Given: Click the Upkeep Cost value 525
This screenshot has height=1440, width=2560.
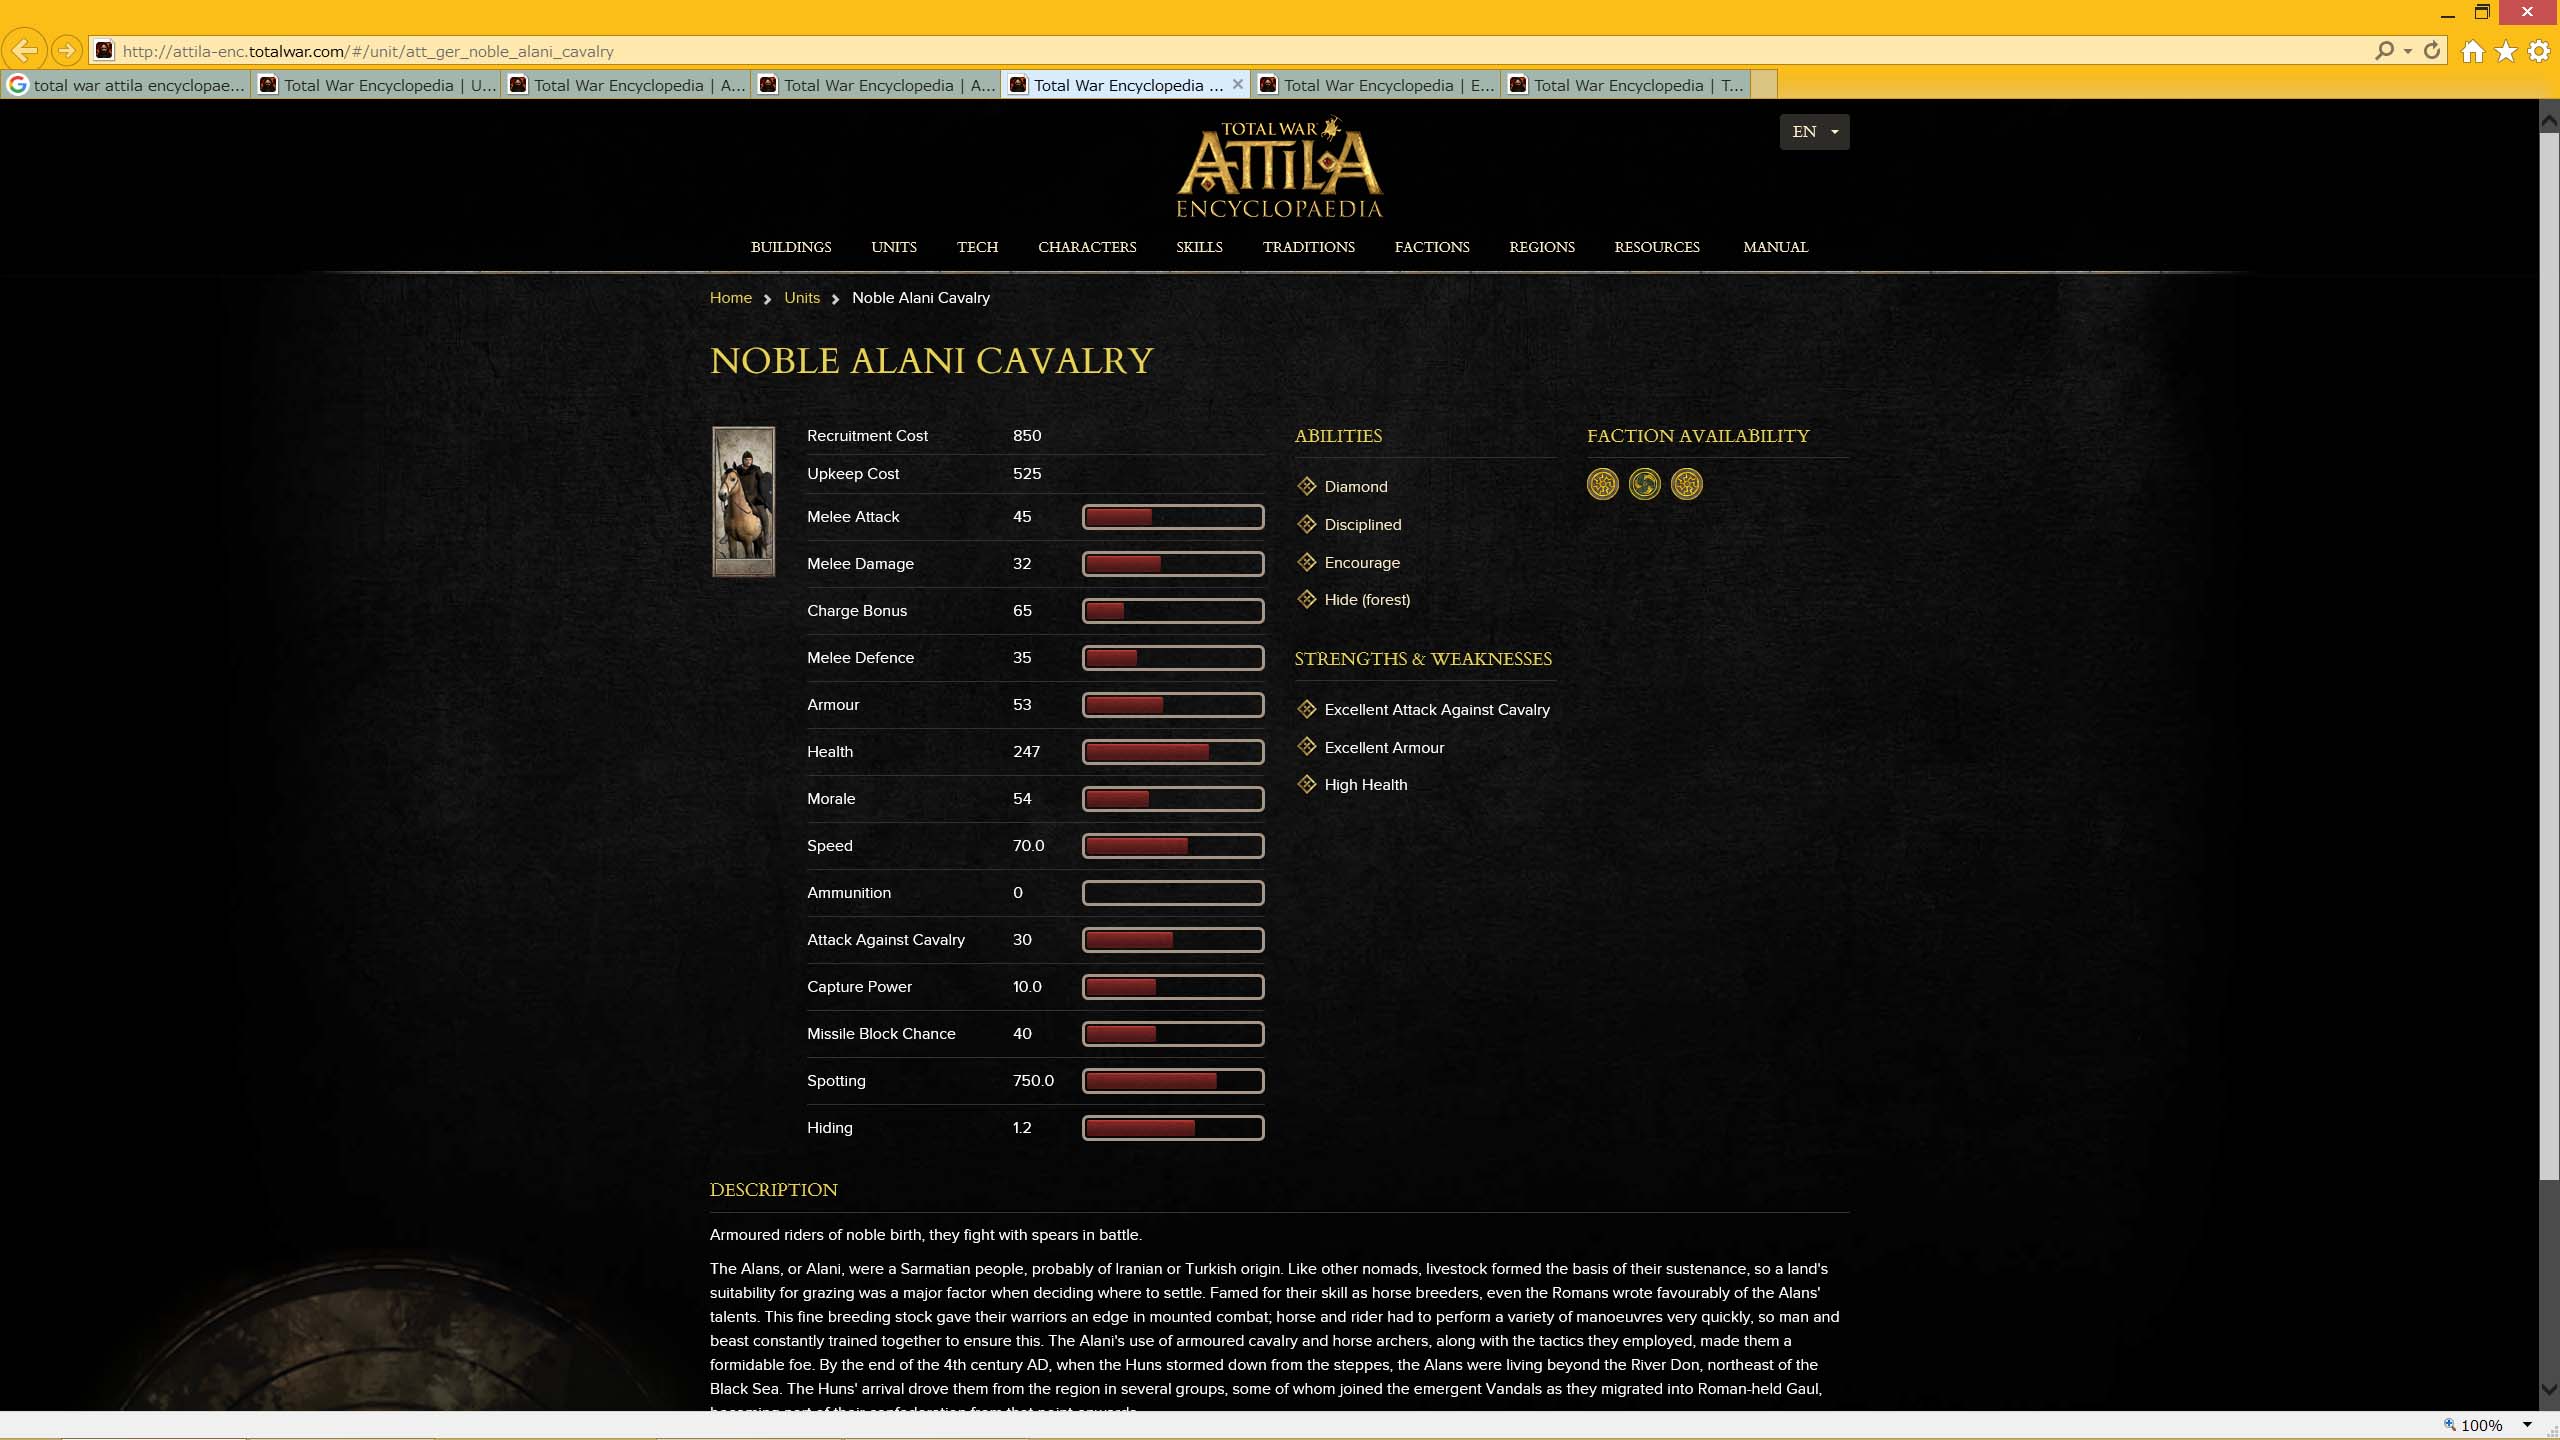Looking at the screenshot, I should [x=1027, y=474].
